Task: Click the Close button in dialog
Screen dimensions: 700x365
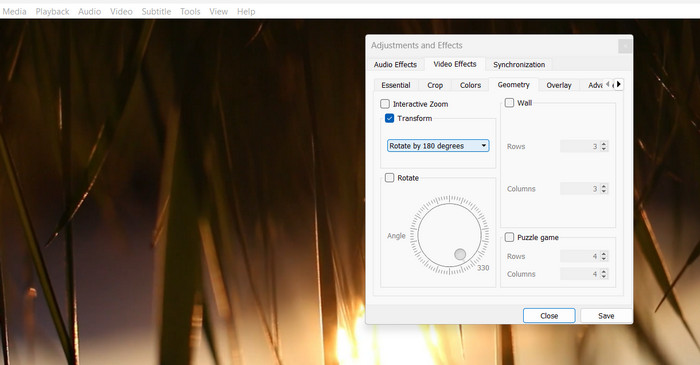Action: pyautogui.click(x=549, y=316)
